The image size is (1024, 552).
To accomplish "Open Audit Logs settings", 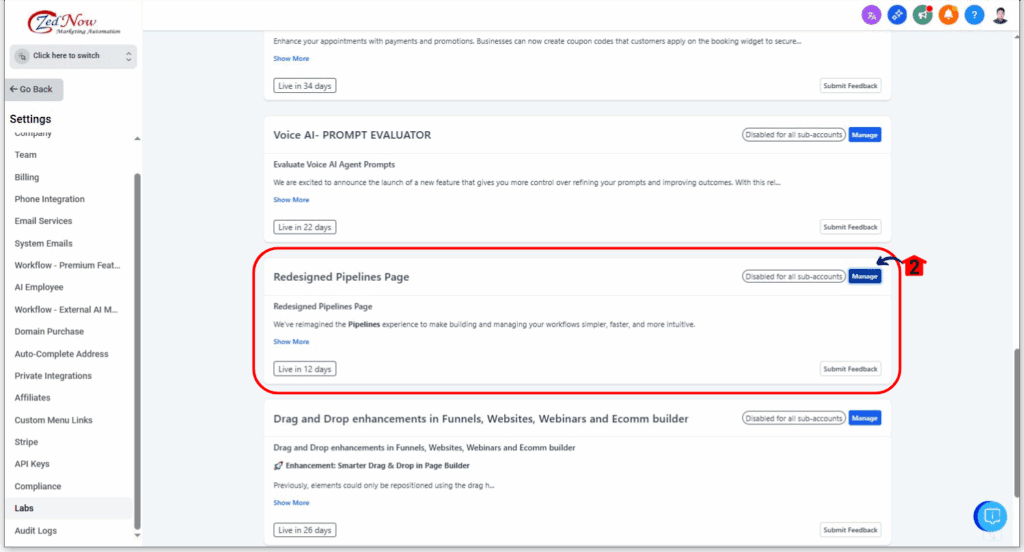I will tap(35, 530).
